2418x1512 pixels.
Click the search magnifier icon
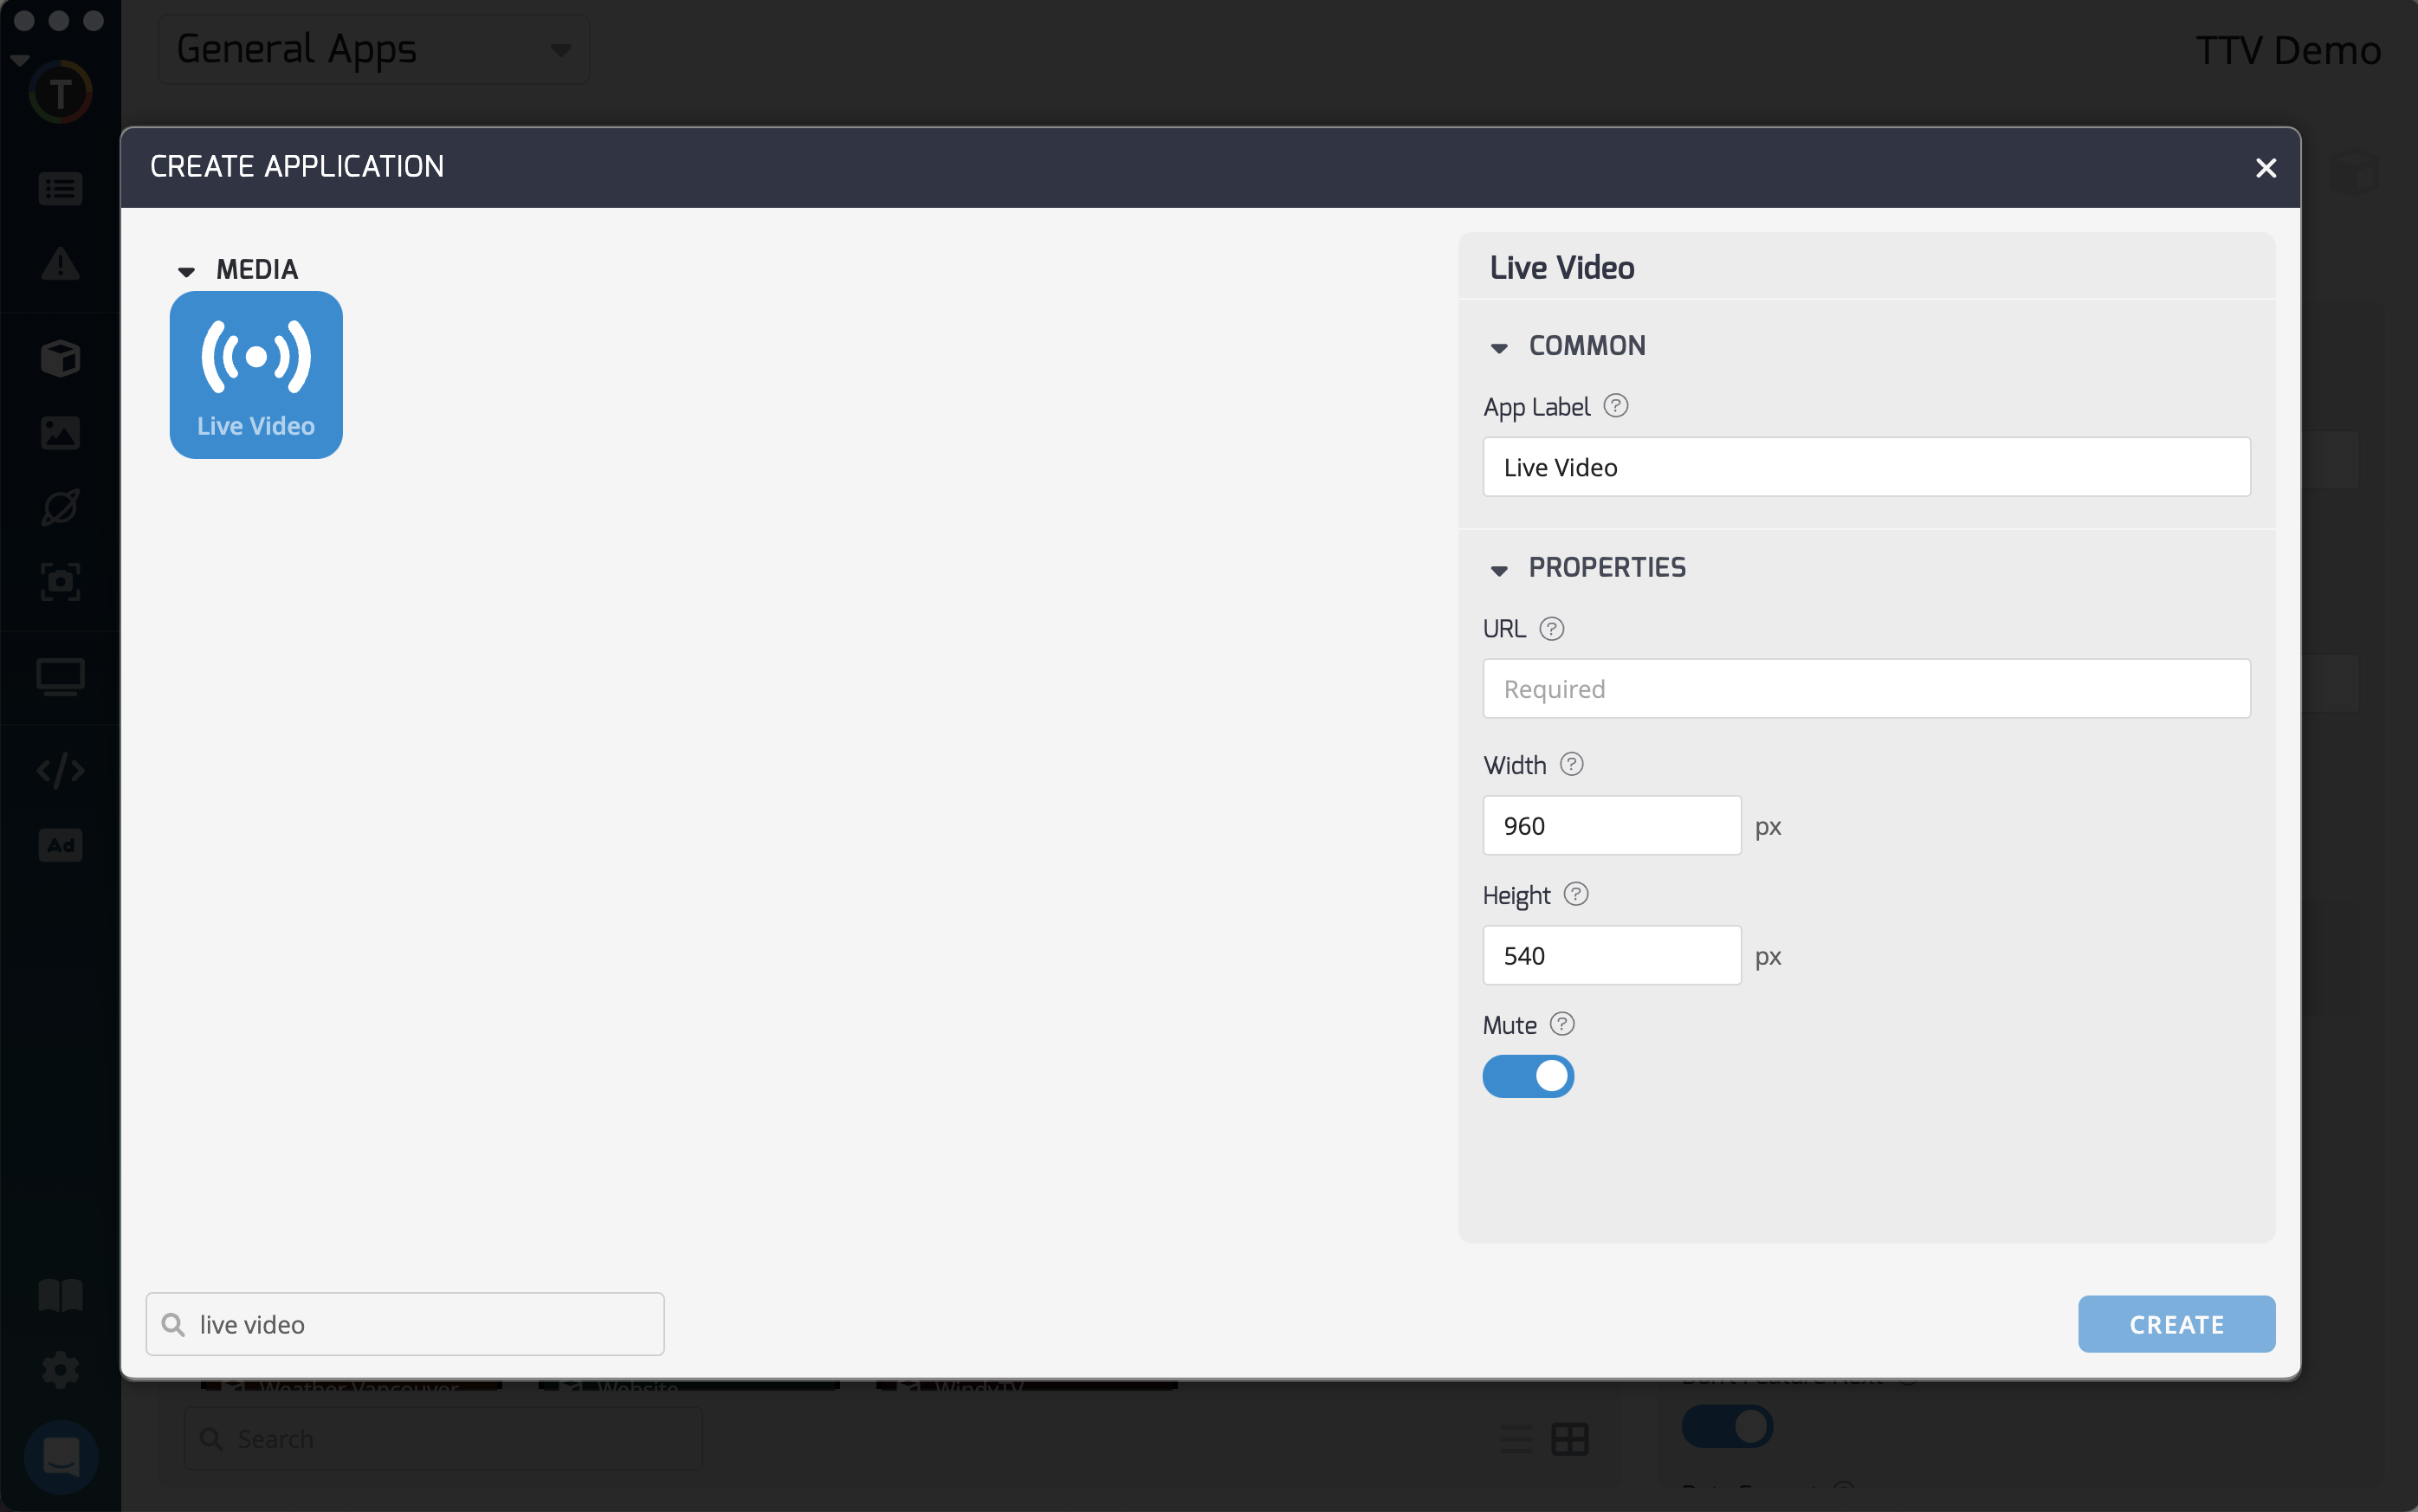point(173,1324)
